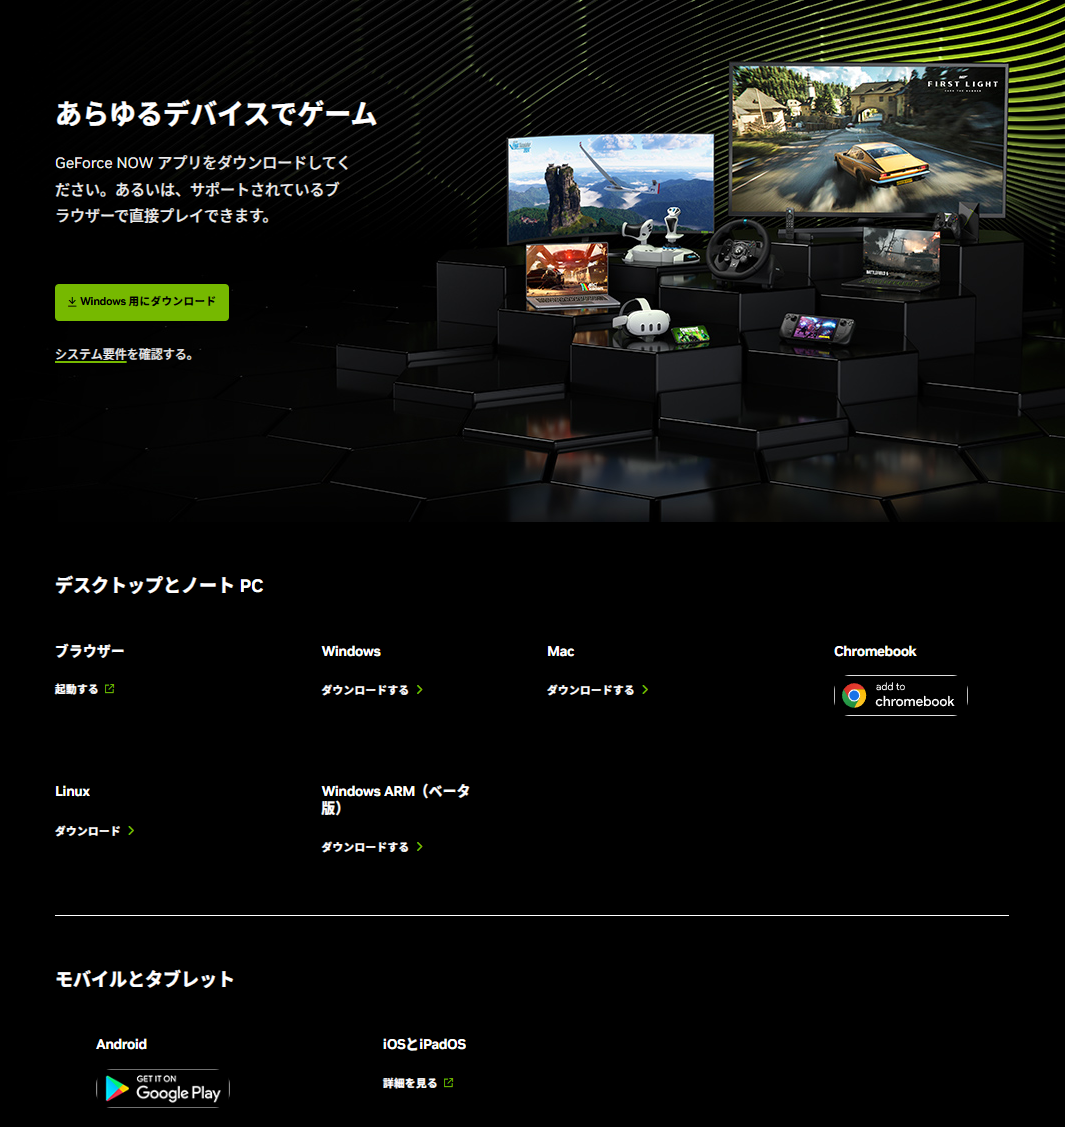The image size is (1065, 1127).
Task: Click the flight simulator curved monitor image
Action: click(x=610, y=187)
